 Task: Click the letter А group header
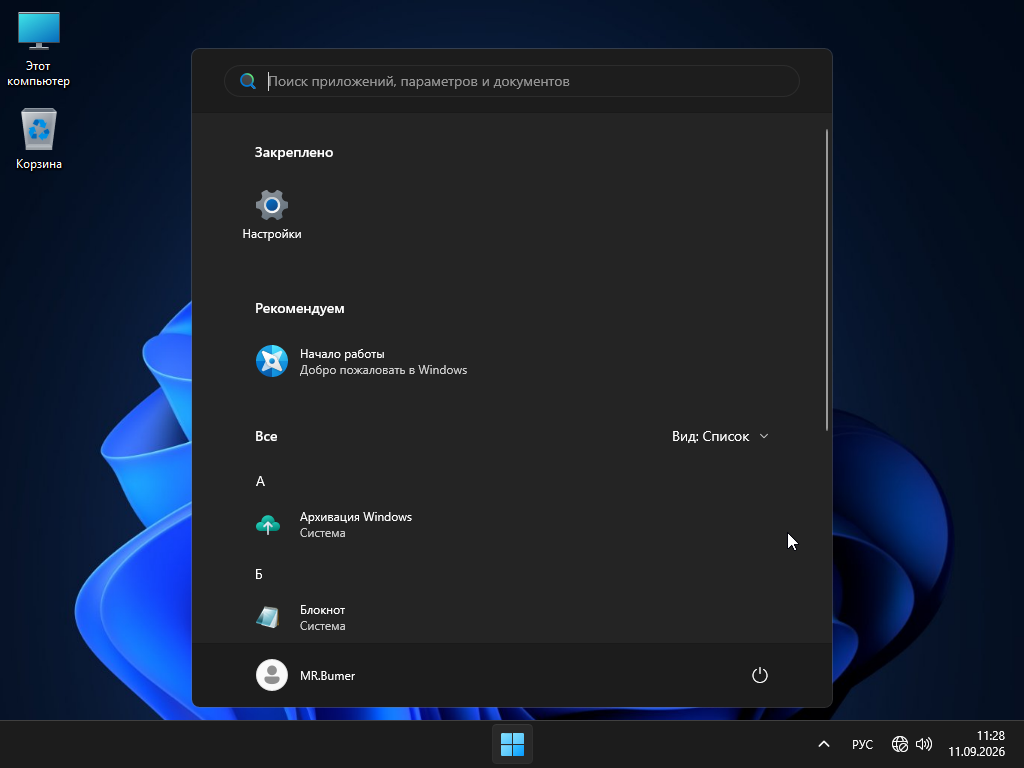point(260,481)
